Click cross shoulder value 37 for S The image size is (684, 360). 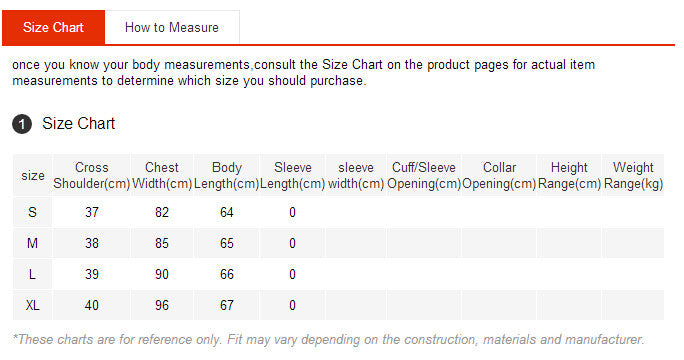[x=92, y=212]
